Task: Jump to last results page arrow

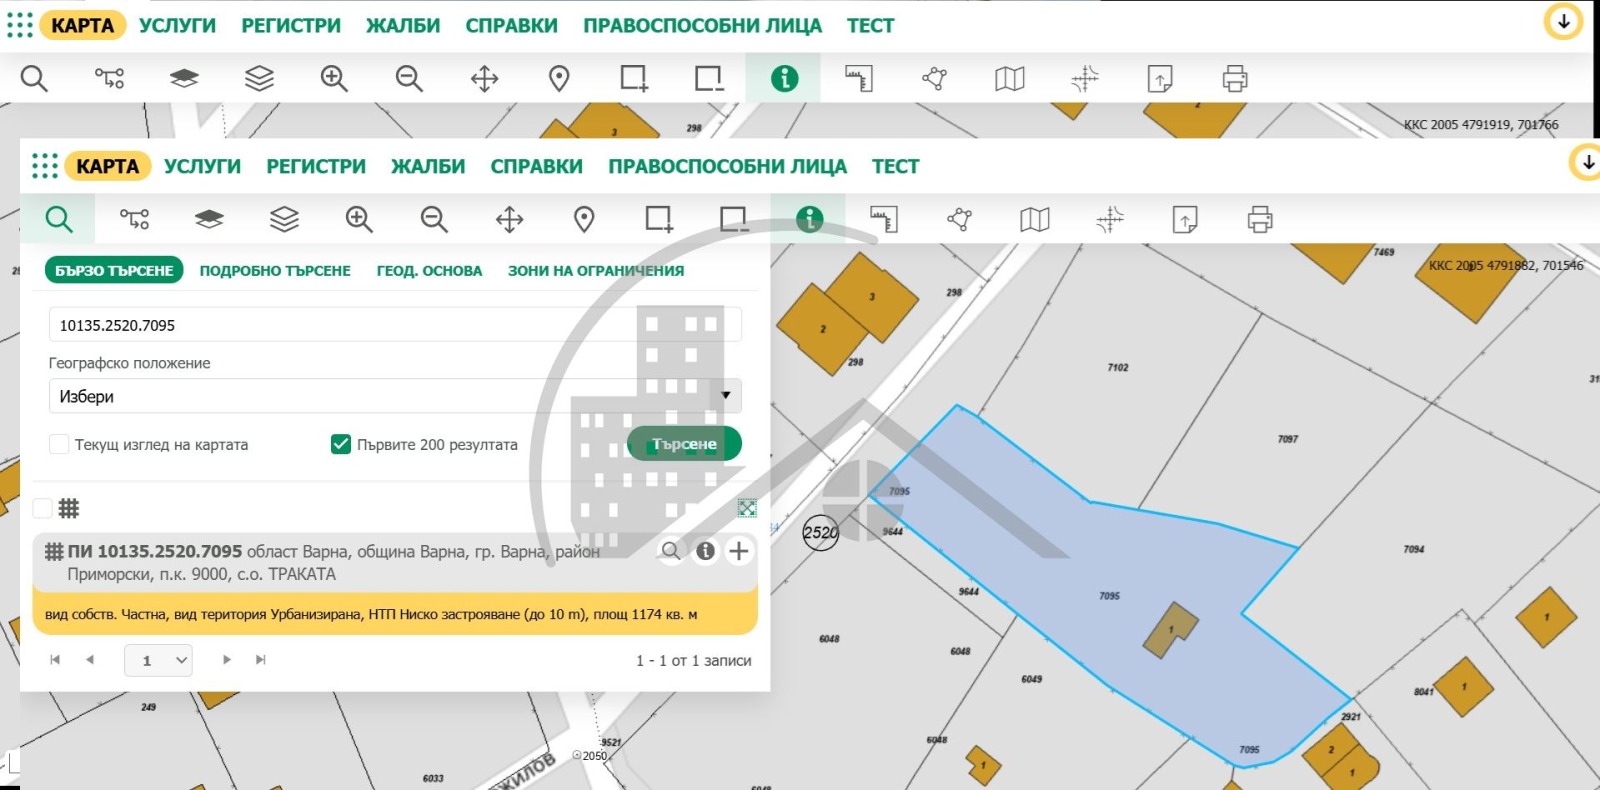Action: tap(261, 660)
